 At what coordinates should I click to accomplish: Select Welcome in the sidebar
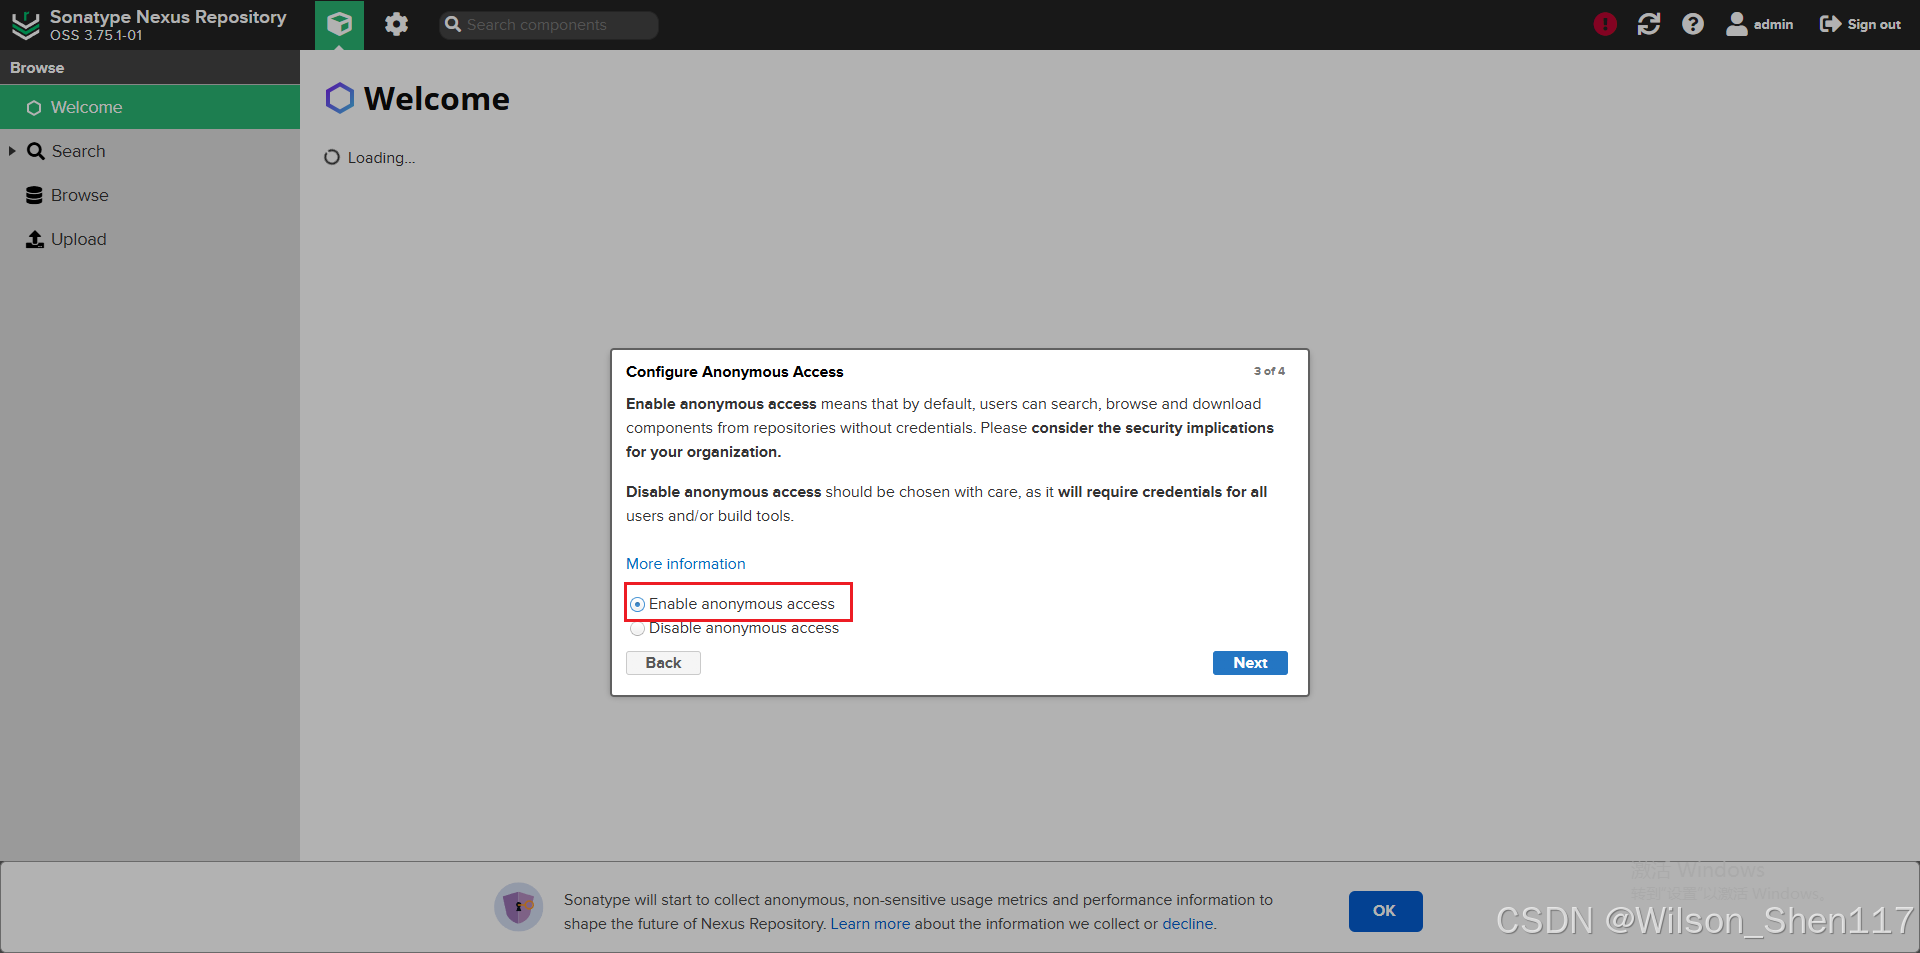coord(150,107)
